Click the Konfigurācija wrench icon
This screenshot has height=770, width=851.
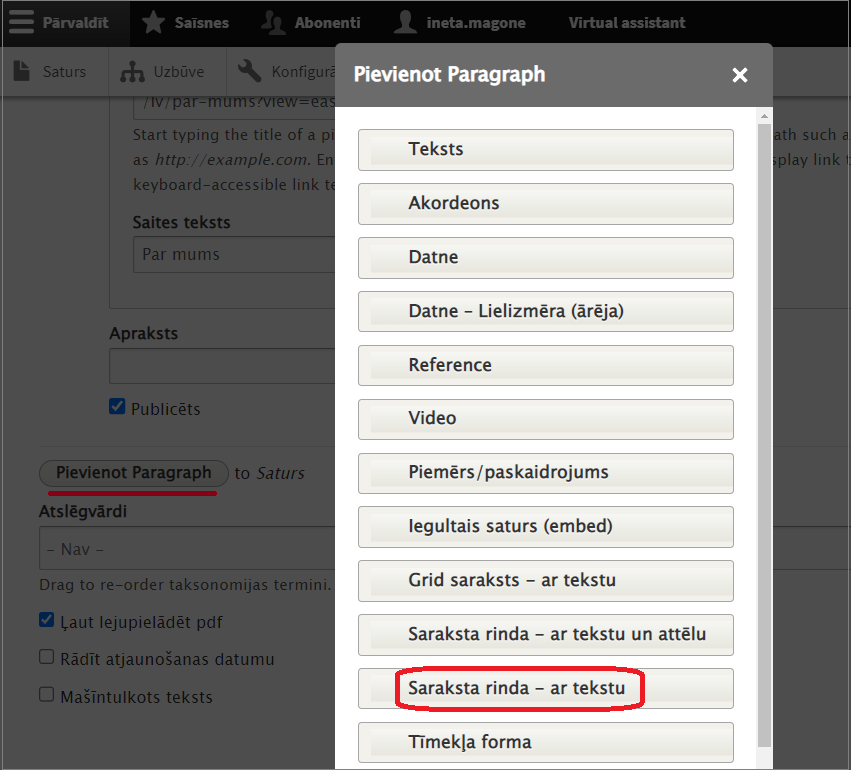click(x=250, y=71)
